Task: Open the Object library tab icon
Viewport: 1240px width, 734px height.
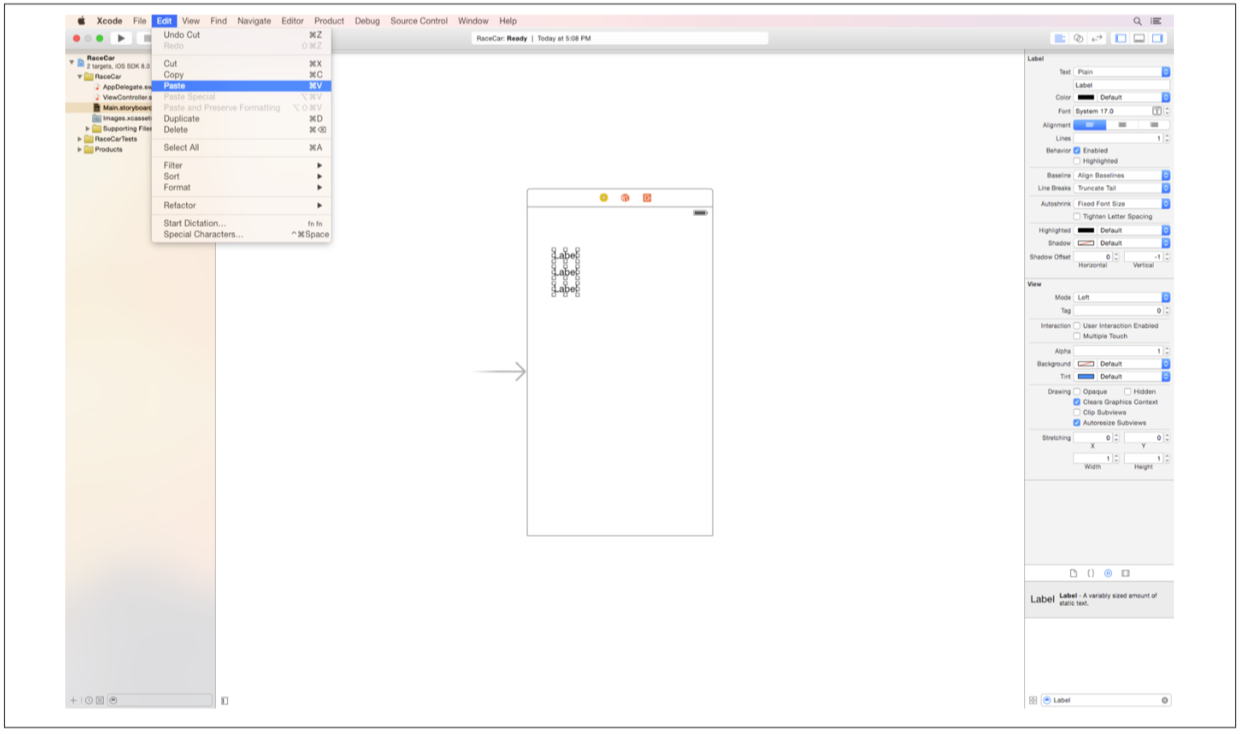Action: (x=1108, y=573)
